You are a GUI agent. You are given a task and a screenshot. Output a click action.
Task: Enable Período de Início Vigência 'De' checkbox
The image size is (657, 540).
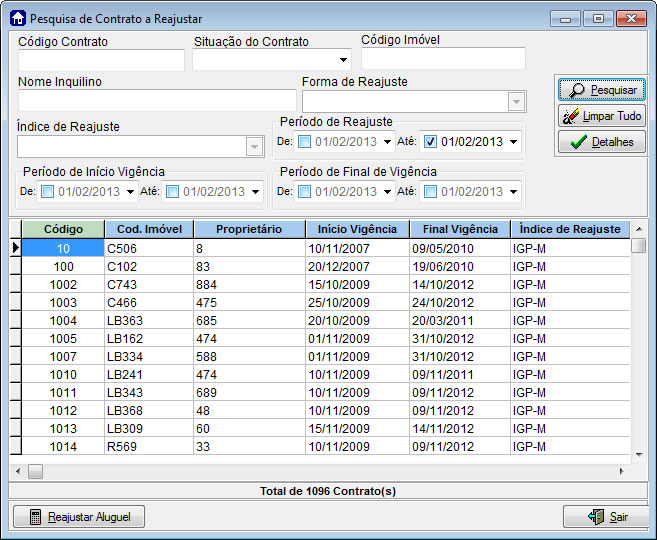click(47, 191)
